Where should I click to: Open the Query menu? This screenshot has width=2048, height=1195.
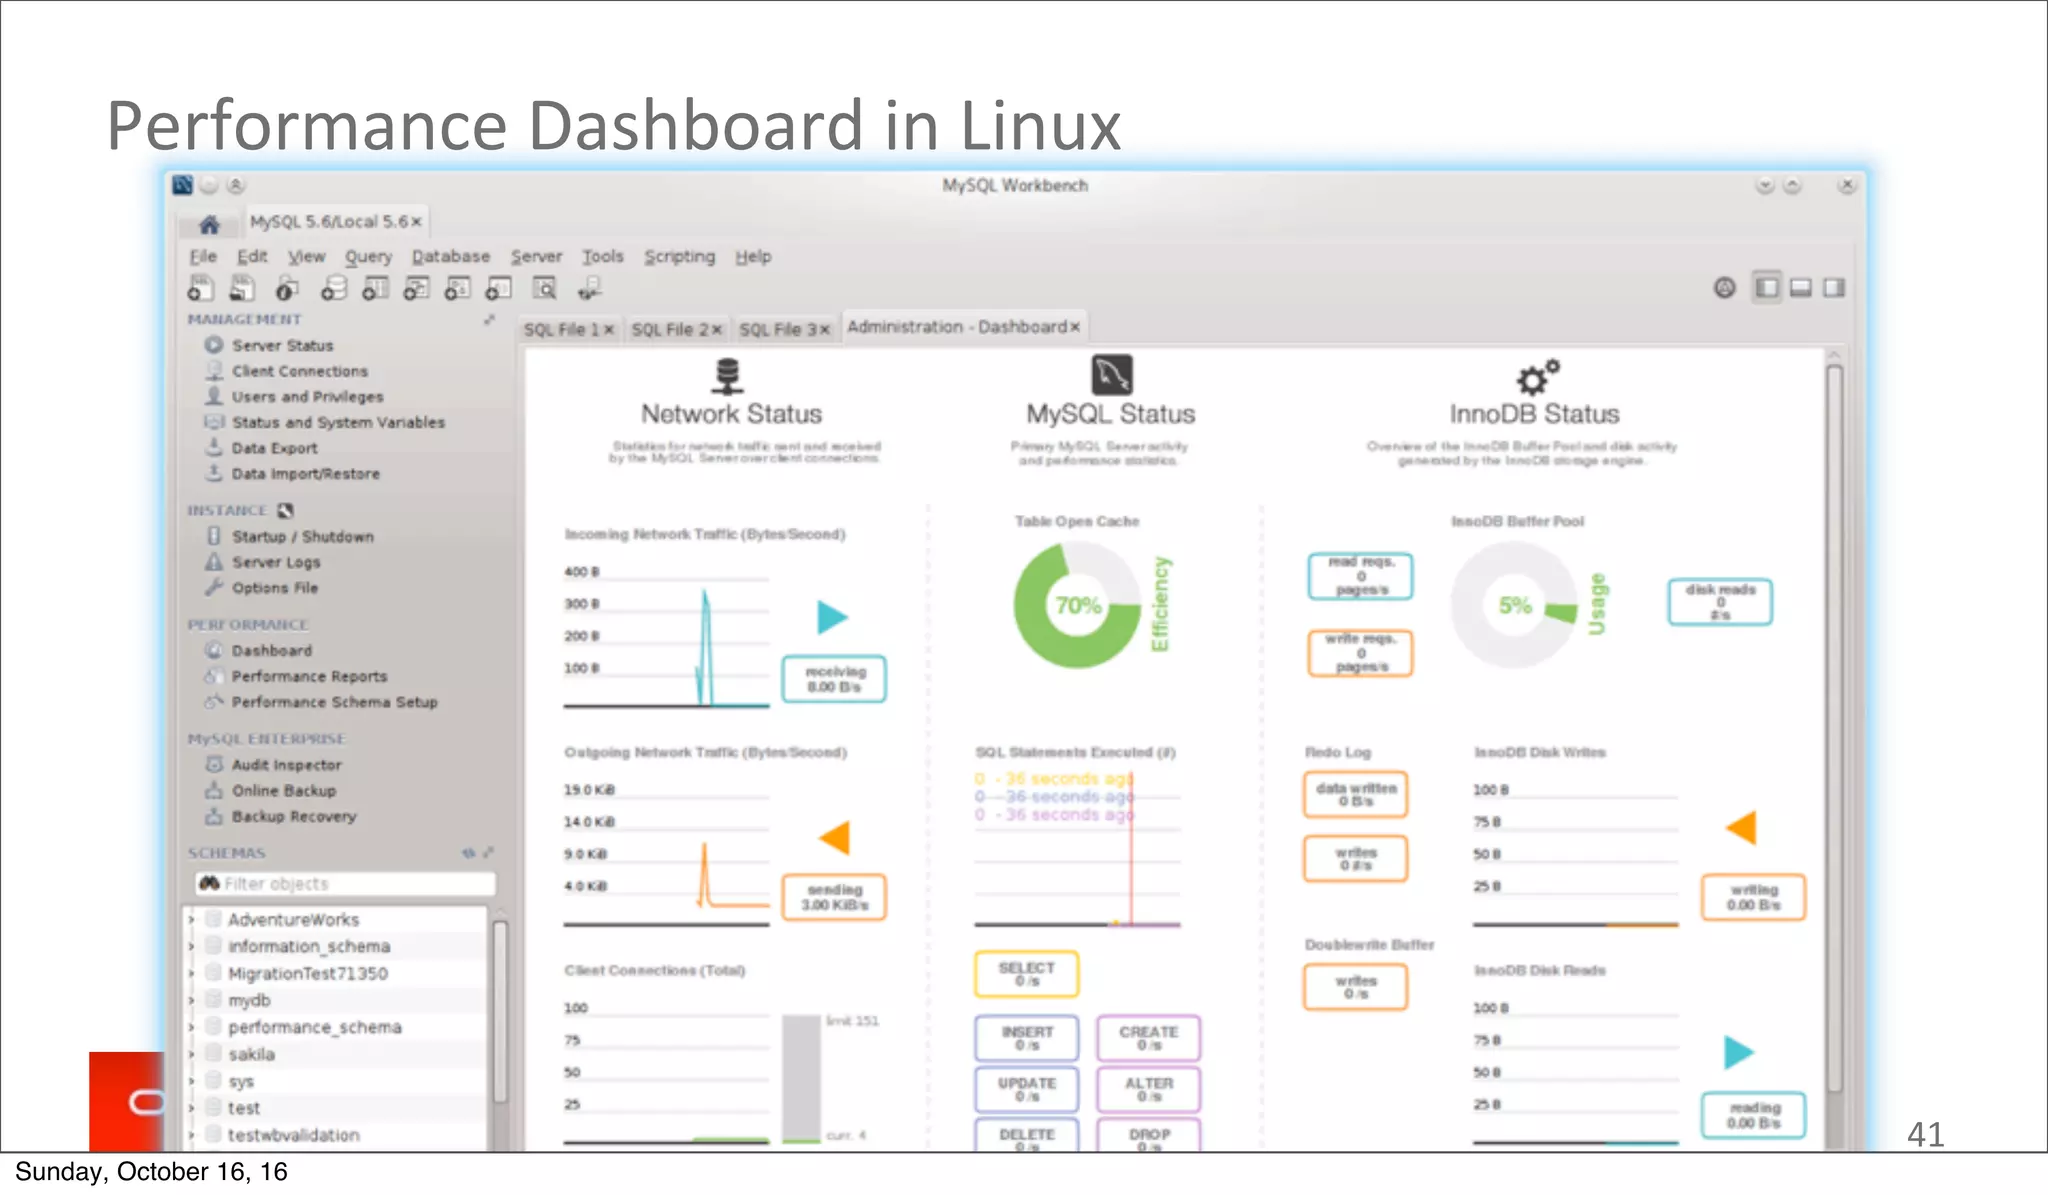click(x=368, y=257)
